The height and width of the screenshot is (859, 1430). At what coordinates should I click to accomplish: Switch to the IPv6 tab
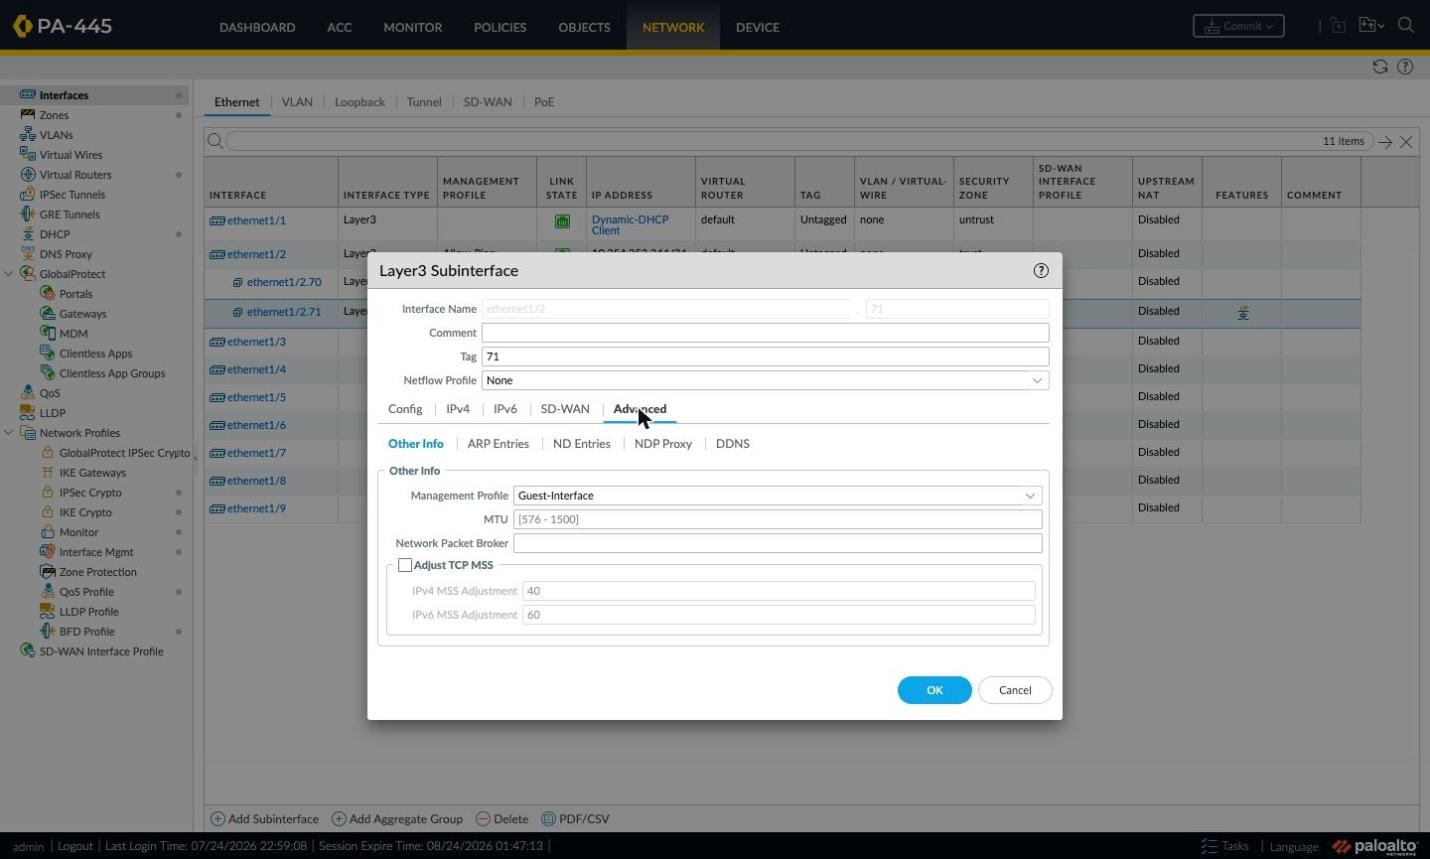(x=505, y=409)
